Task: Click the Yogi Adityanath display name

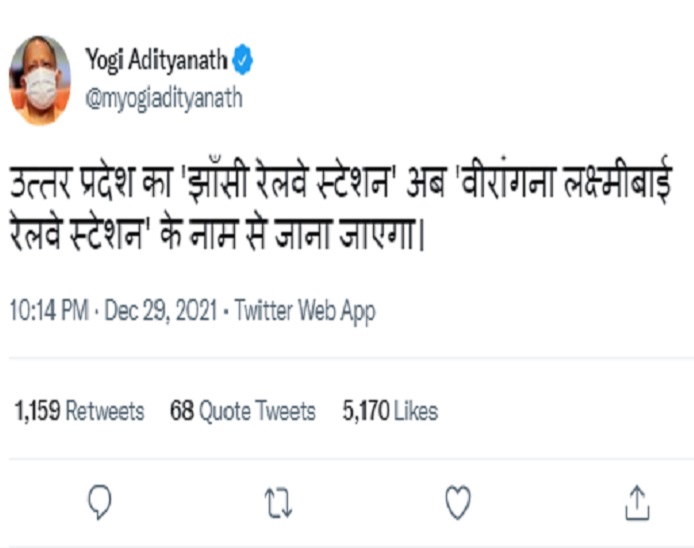Action: click(x=156, y=62)
